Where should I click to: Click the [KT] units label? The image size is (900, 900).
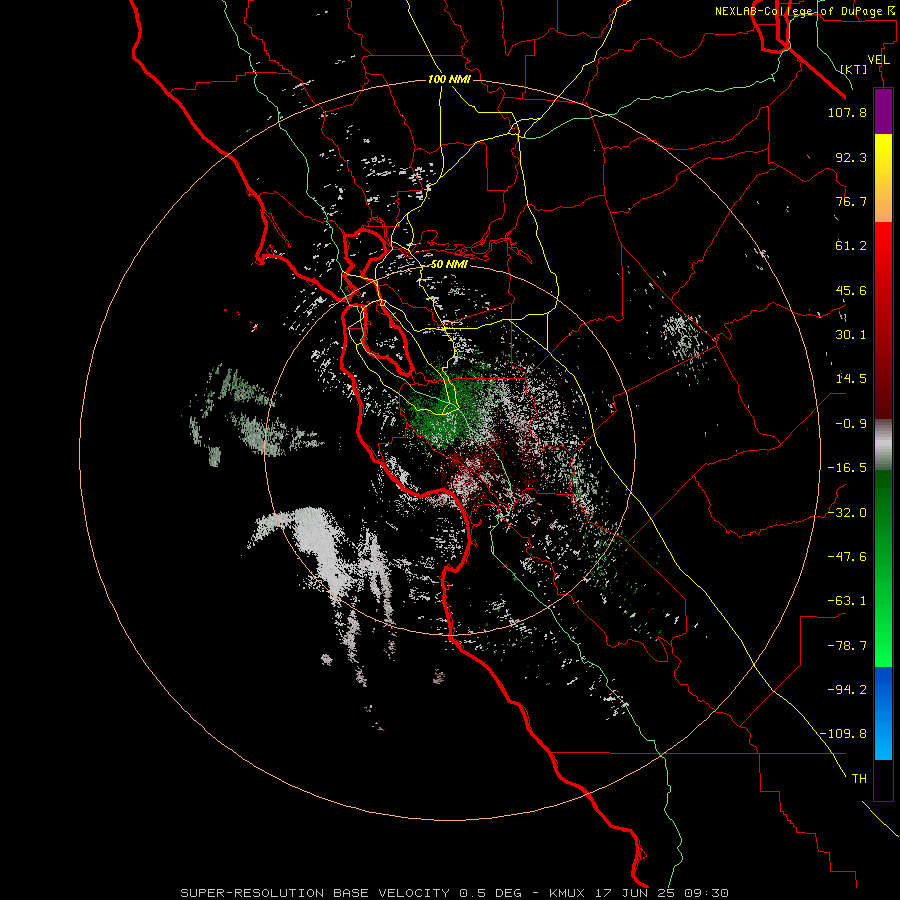click(854, 69)
